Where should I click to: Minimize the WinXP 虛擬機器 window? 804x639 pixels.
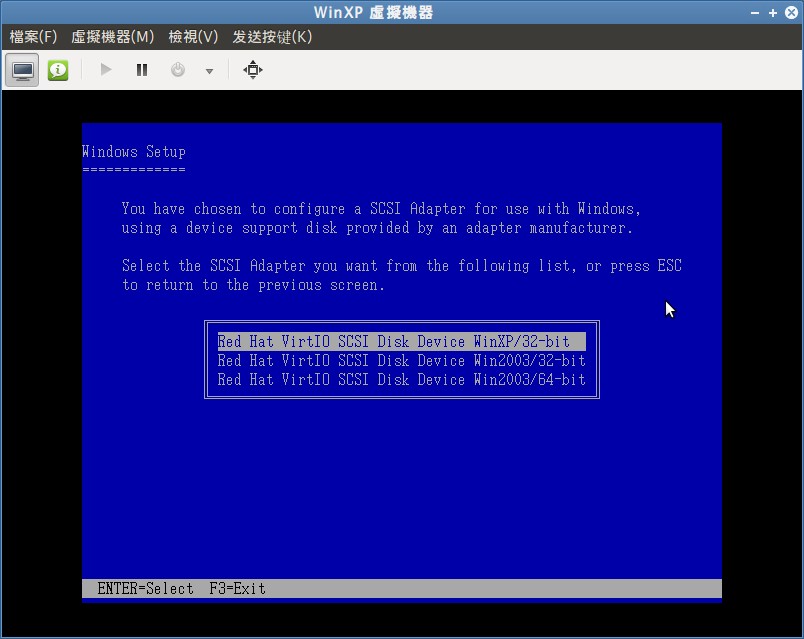756,12
